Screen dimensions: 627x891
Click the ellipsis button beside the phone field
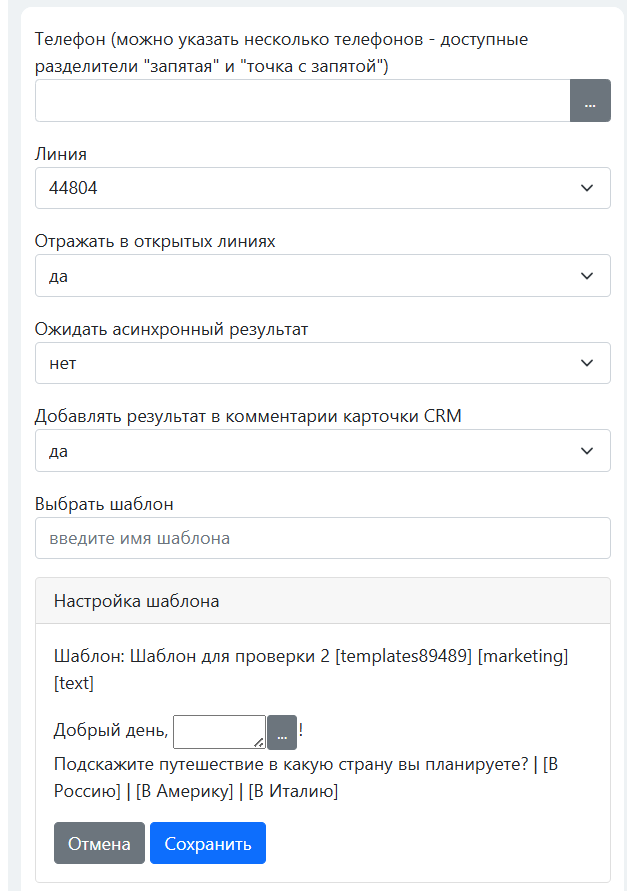pos(589,101)
